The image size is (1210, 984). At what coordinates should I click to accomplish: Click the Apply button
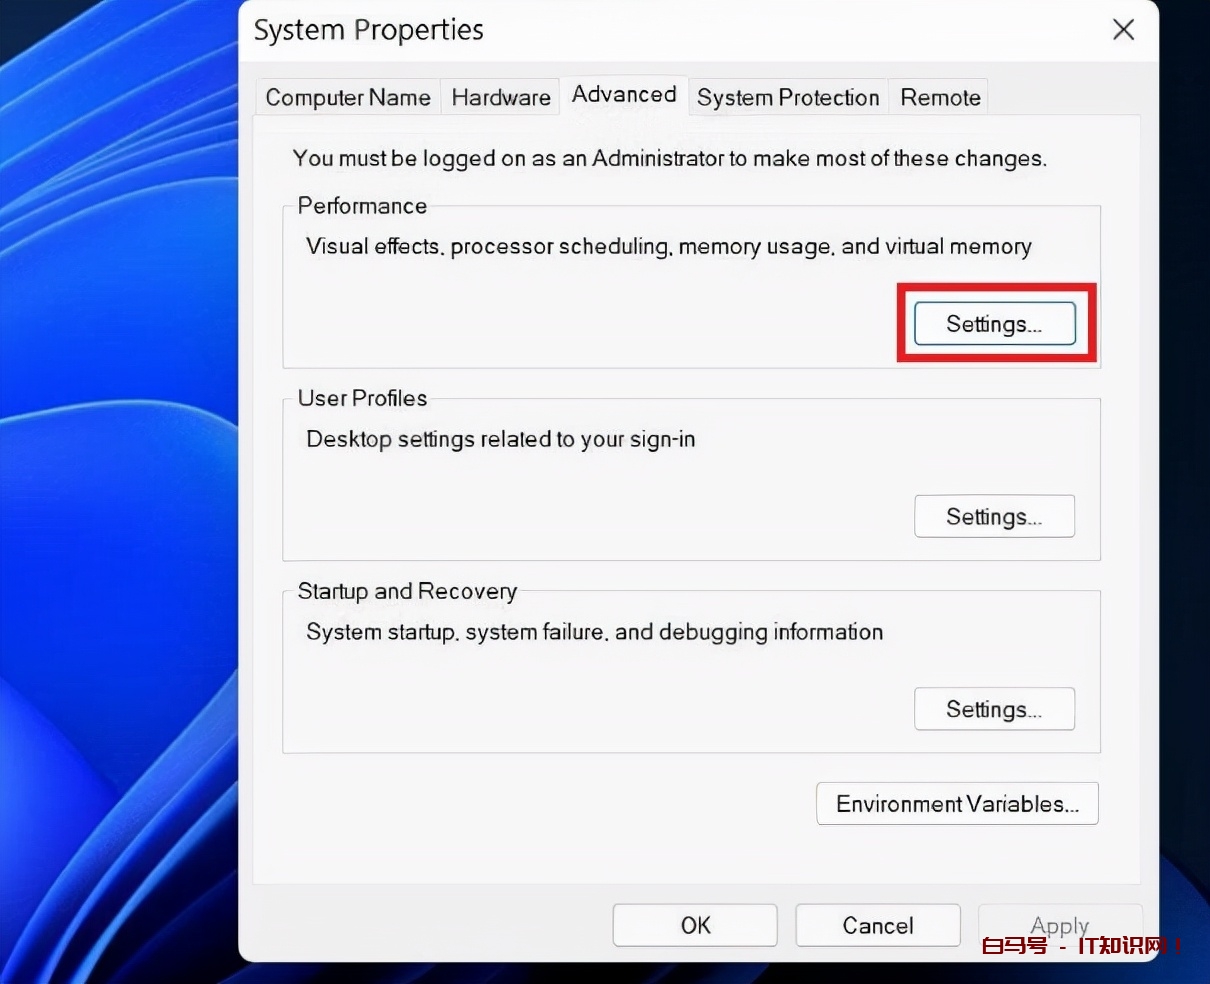point(1059,926)
